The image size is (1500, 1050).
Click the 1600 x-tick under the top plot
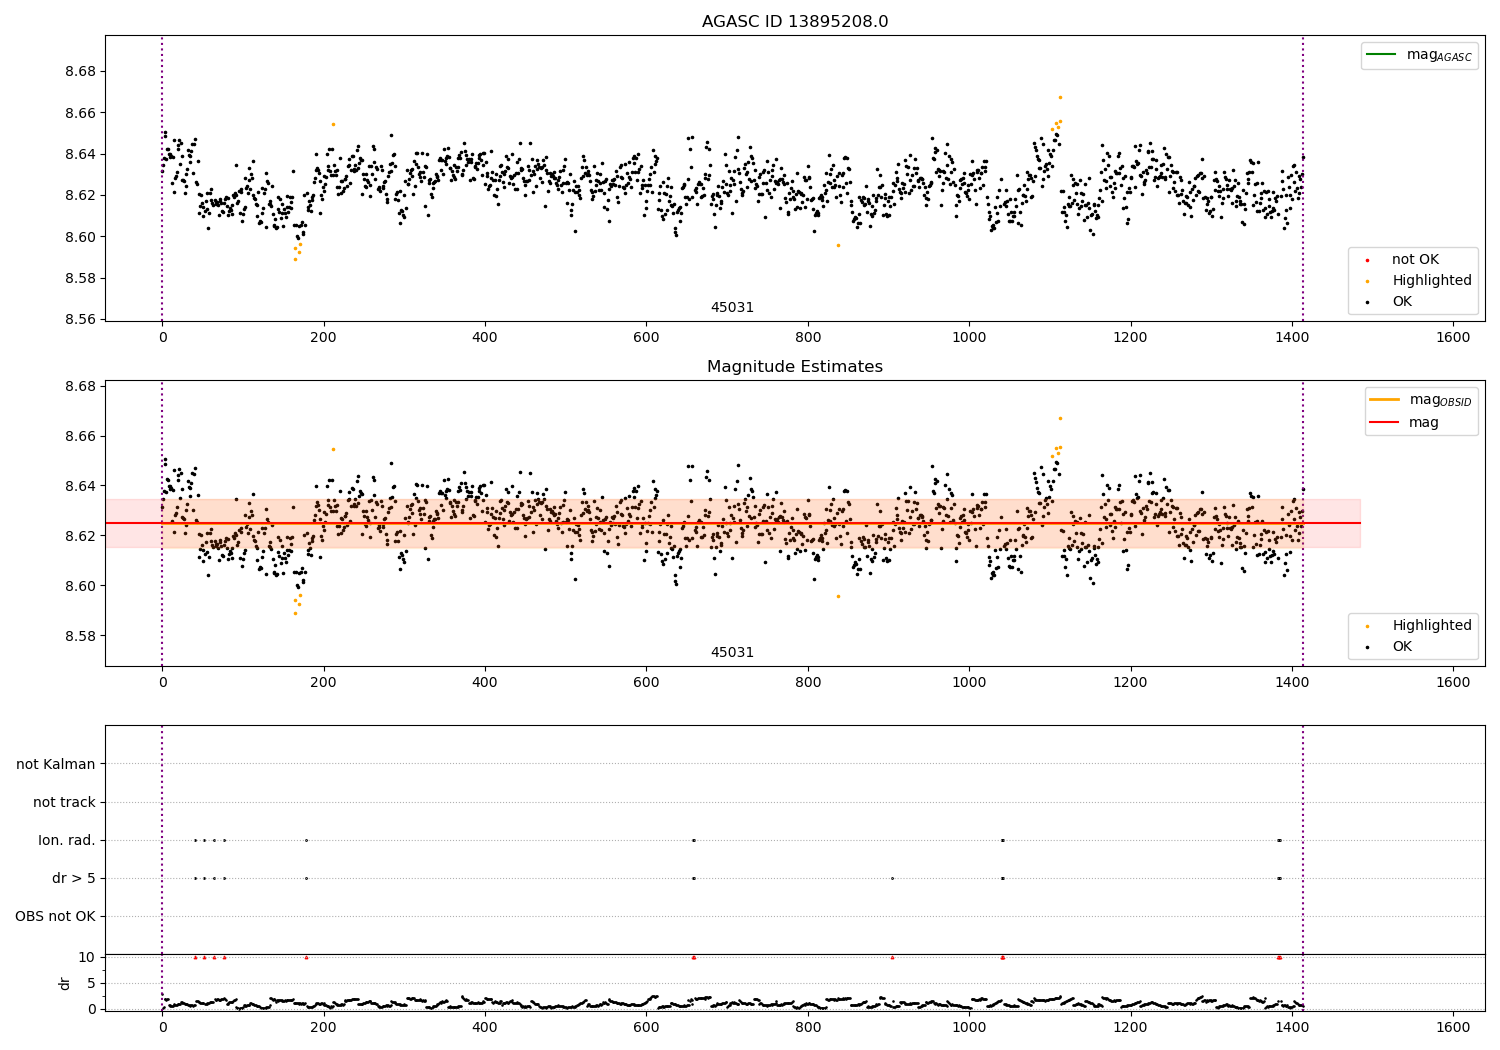[x=1453, y=338]
